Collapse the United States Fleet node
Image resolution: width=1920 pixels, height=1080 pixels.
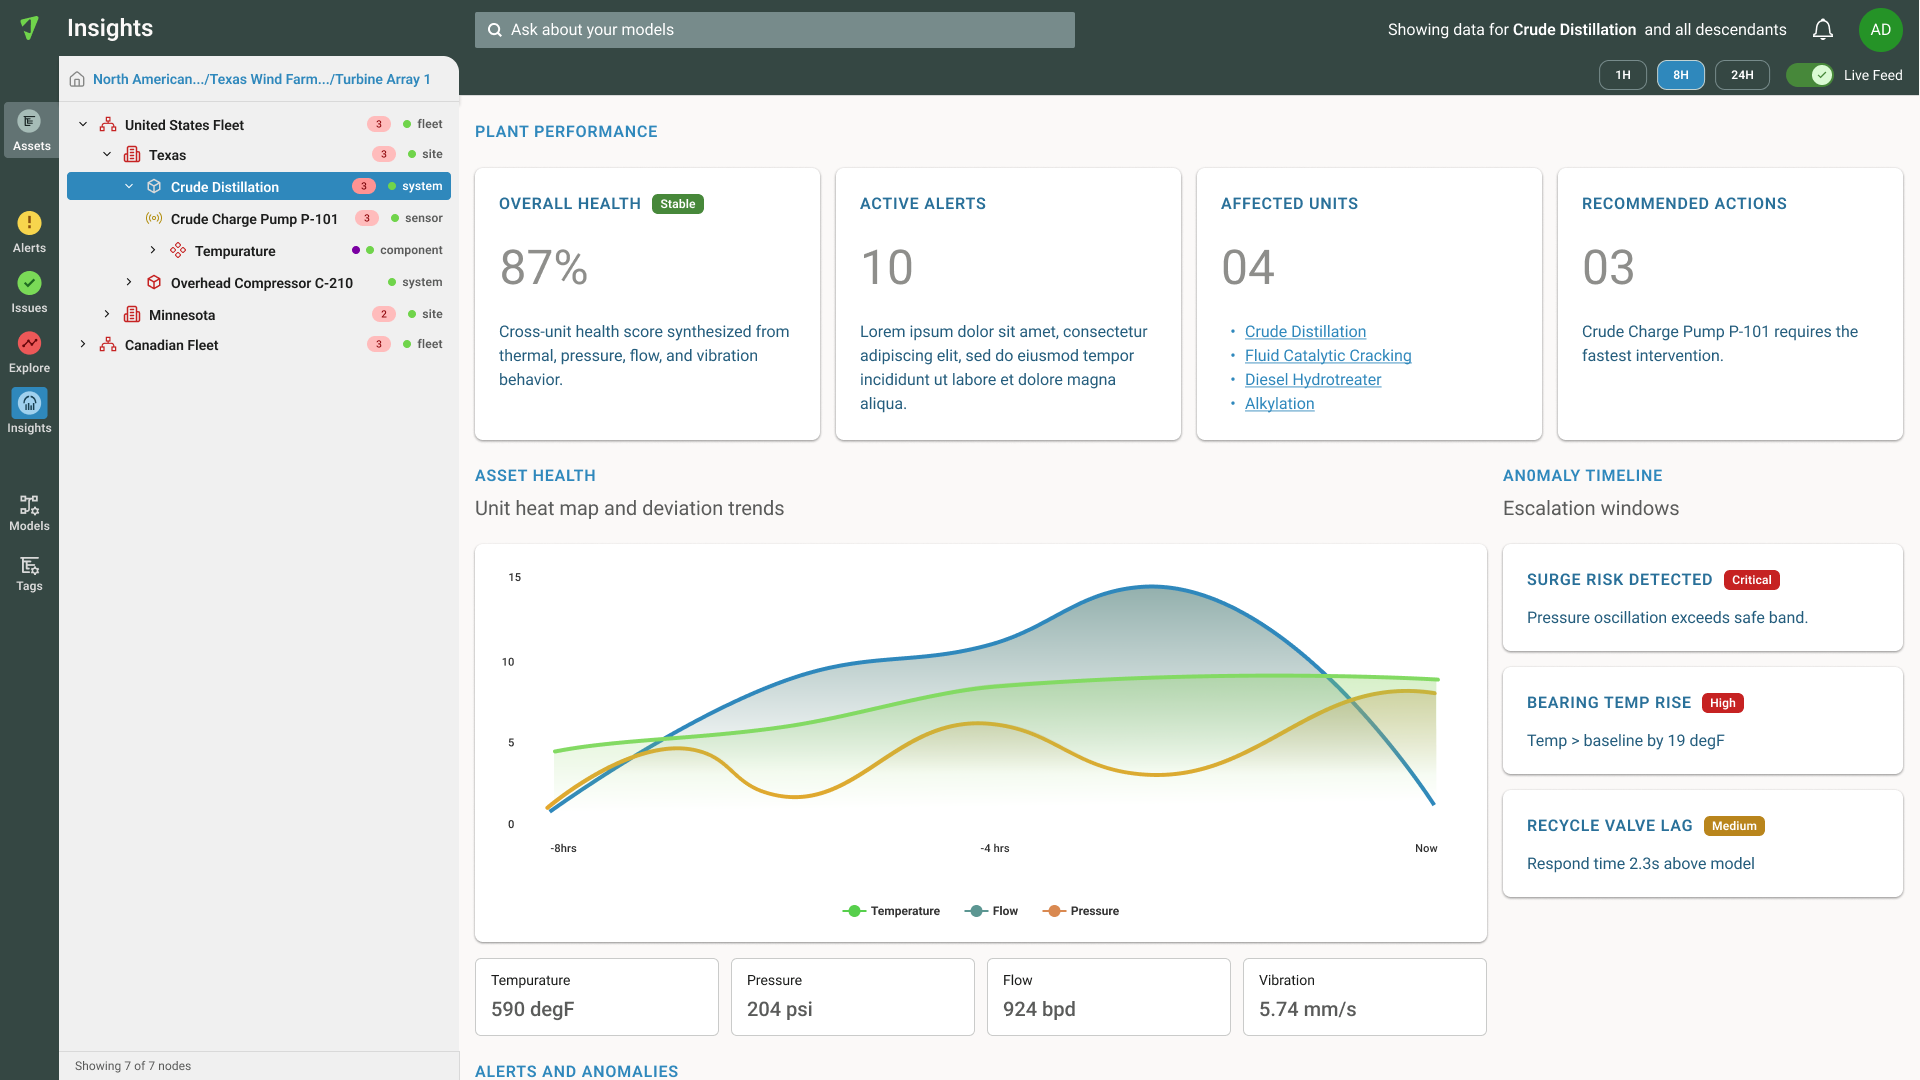(x=83, y=125)
